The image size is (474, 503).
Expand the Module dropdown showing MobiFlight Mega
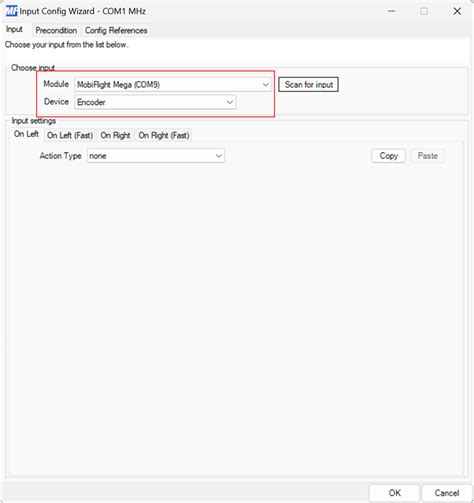point(173,85)
